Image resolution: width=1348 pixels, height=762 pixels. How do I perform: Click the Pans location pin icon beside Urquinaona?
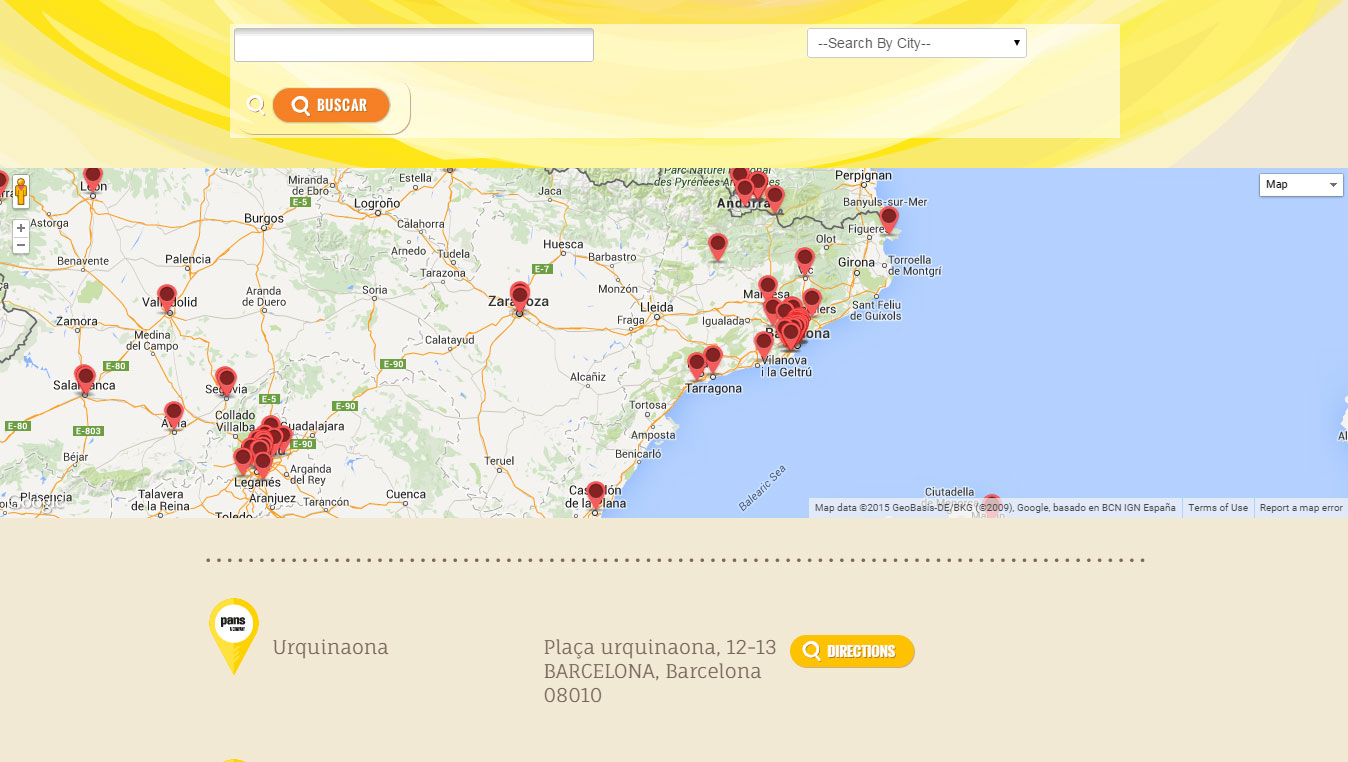point(234,636)
